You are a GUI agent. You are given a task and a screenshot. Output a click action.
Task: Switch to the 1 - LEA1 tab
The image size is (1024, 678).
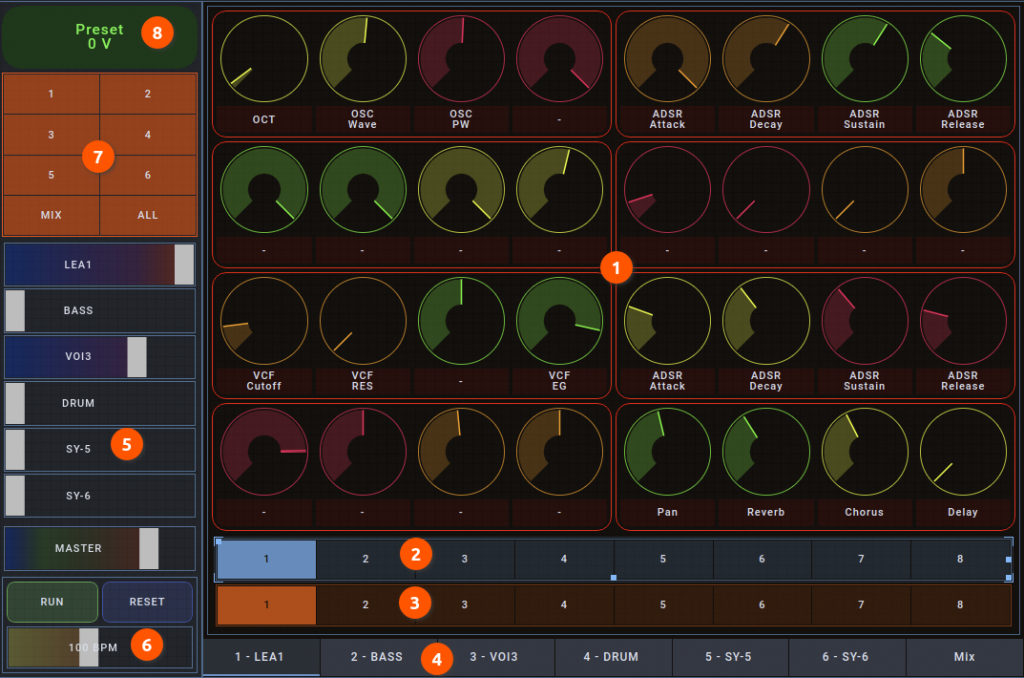(261, 657)
